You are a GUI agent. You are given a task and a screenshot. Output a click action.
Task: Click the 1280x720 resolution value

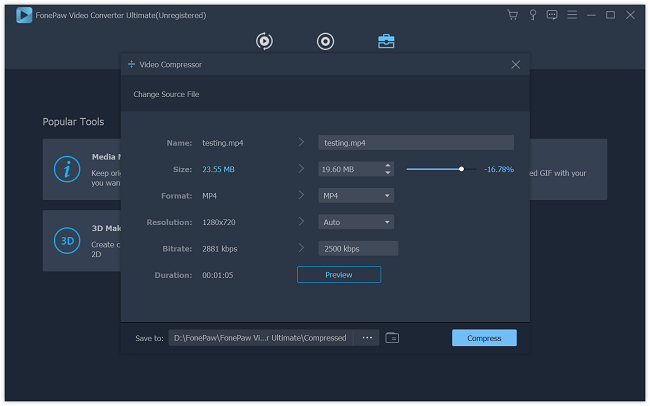point(218,222)
